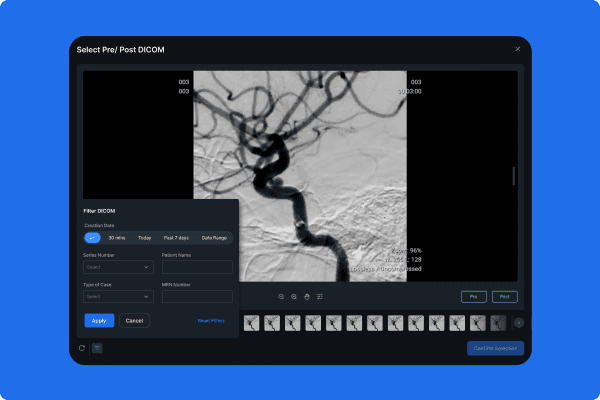Image resolution: width=600 pixels, height=400 pixels.
Task: Click the MRN Number input field
Action: (x=197, y=297)
